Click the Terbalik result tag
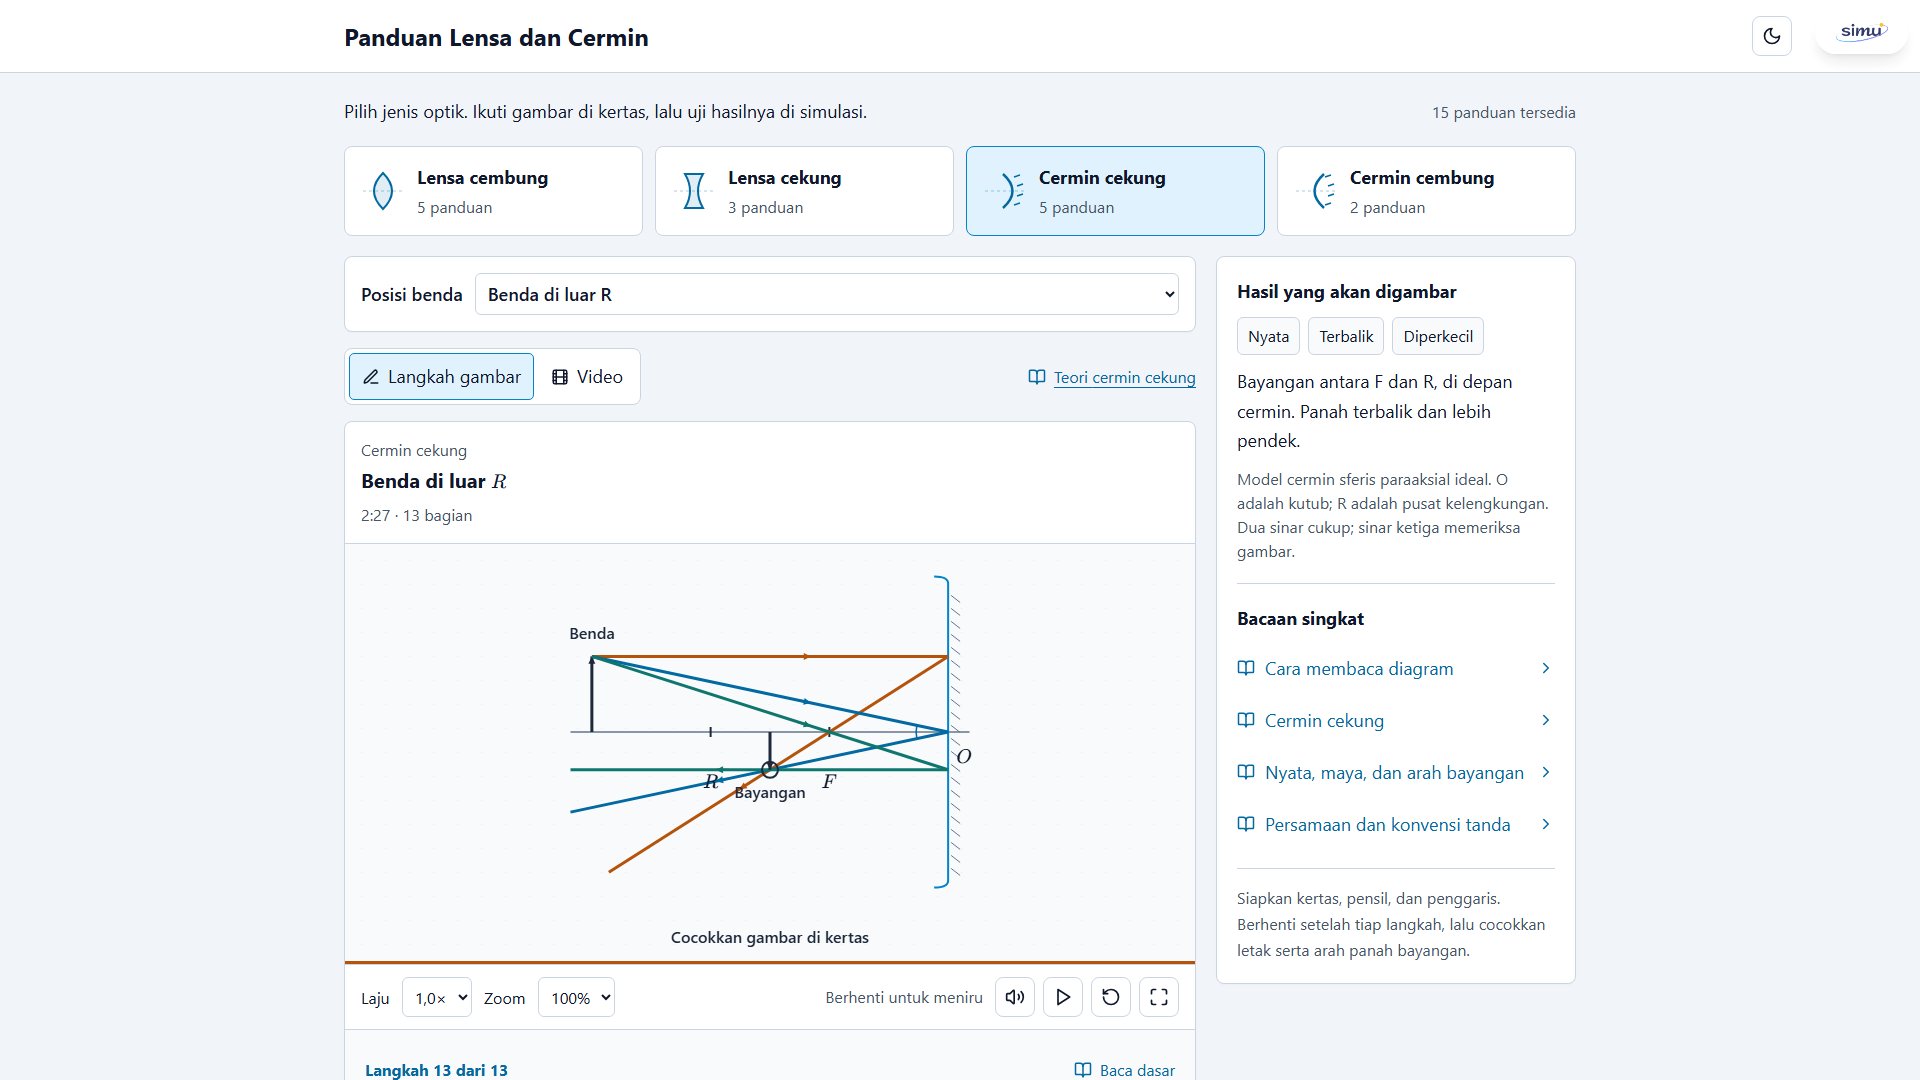 pyautogui.click(x=1345, y=336)
